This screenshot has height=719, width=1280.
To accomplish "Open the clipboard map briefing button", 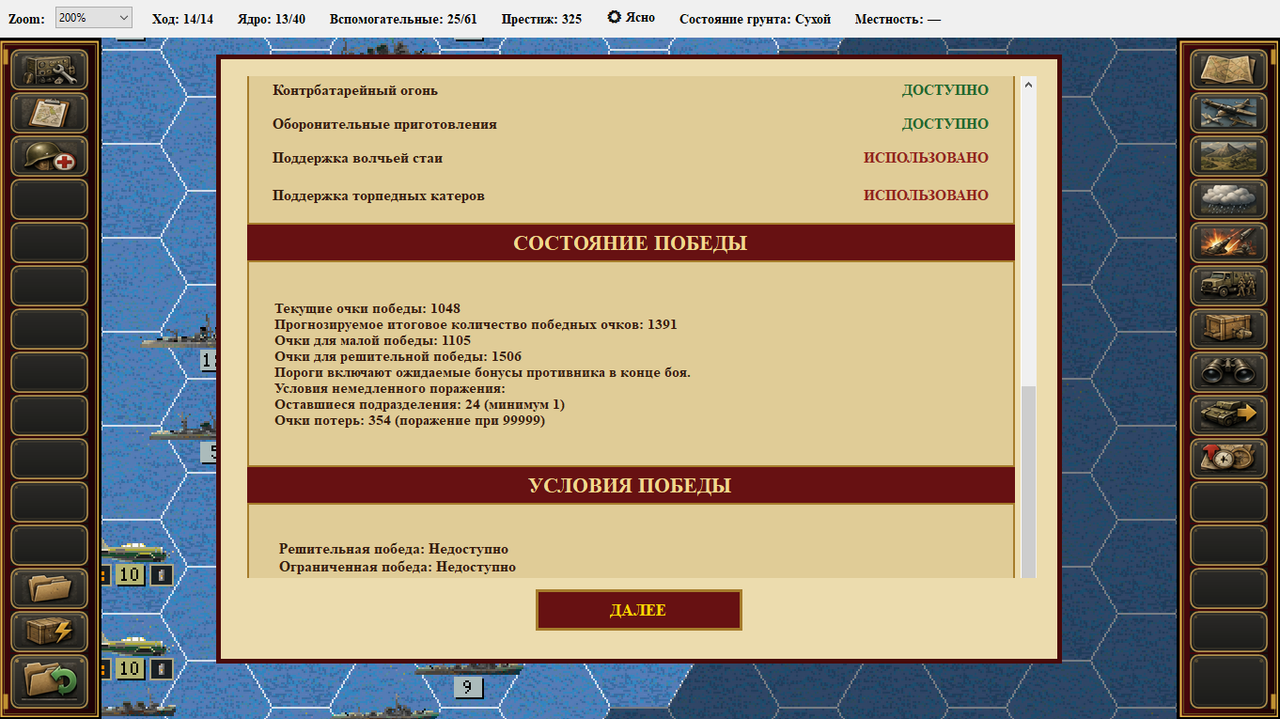I will tap(49, 113).
